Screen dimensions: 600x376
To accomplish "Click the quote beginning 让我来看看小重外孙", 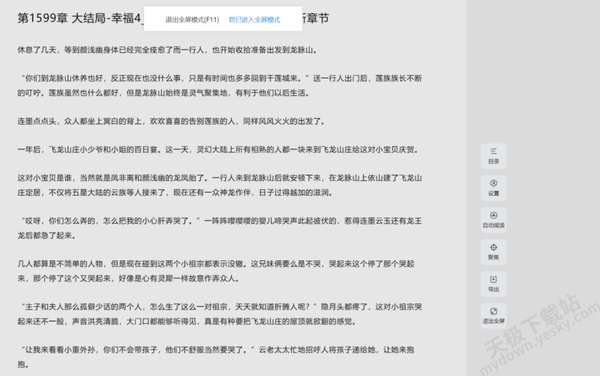I will (x=216, y=357).
